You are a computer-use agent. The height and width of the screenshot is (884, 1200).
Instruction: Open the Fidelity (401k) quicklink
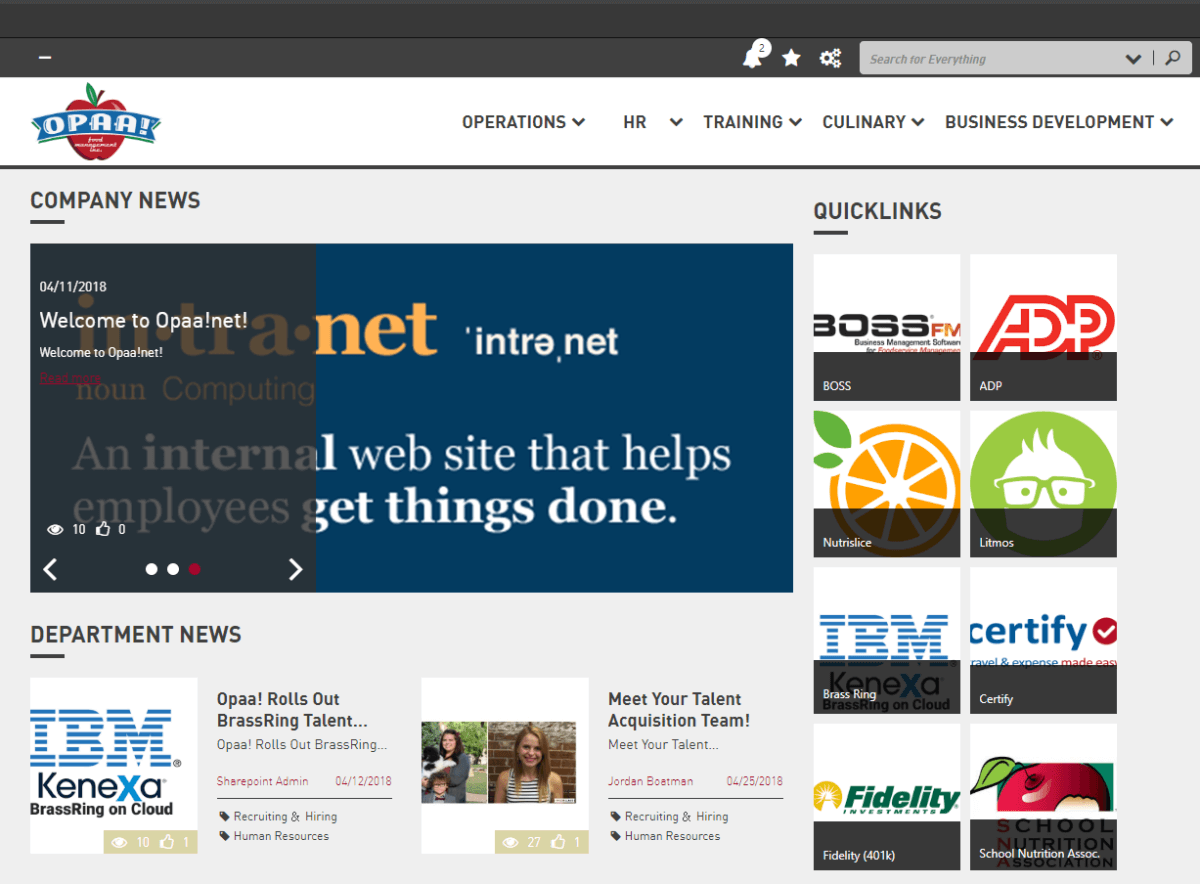(x=886, y=797)
